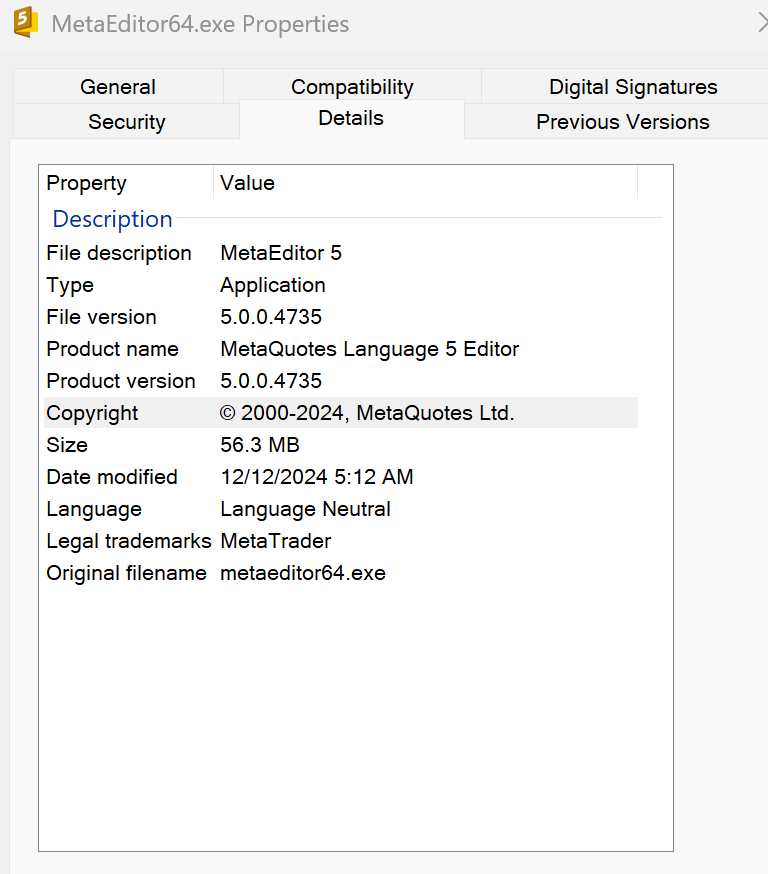Open the Compatibility tab
Image resolution: width=768 pixels, height=874 pixels.
tap(352, 86)
